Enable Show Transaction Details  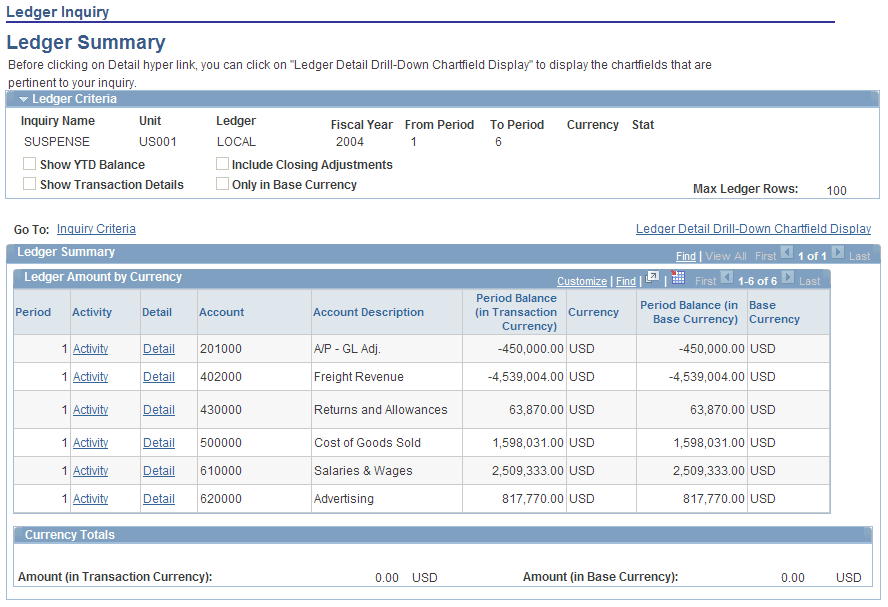(28, 184)
